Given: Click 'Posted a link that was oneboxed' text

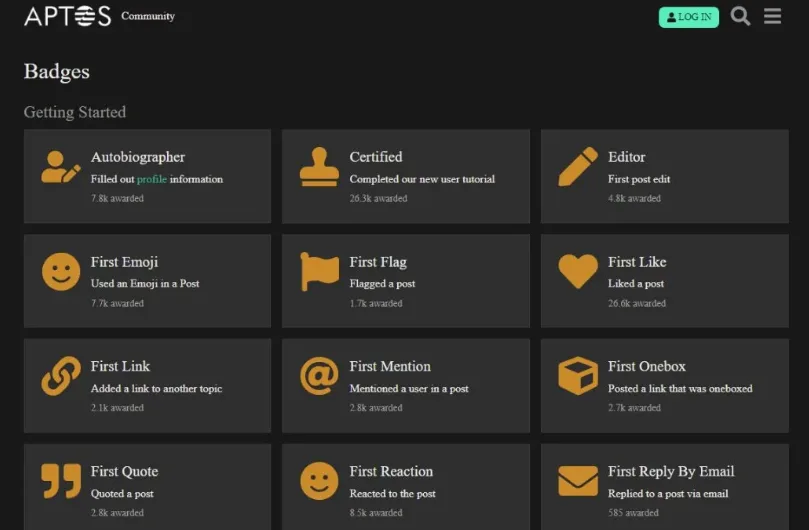Looking at the screenshot, I should (x=680, y=389).
